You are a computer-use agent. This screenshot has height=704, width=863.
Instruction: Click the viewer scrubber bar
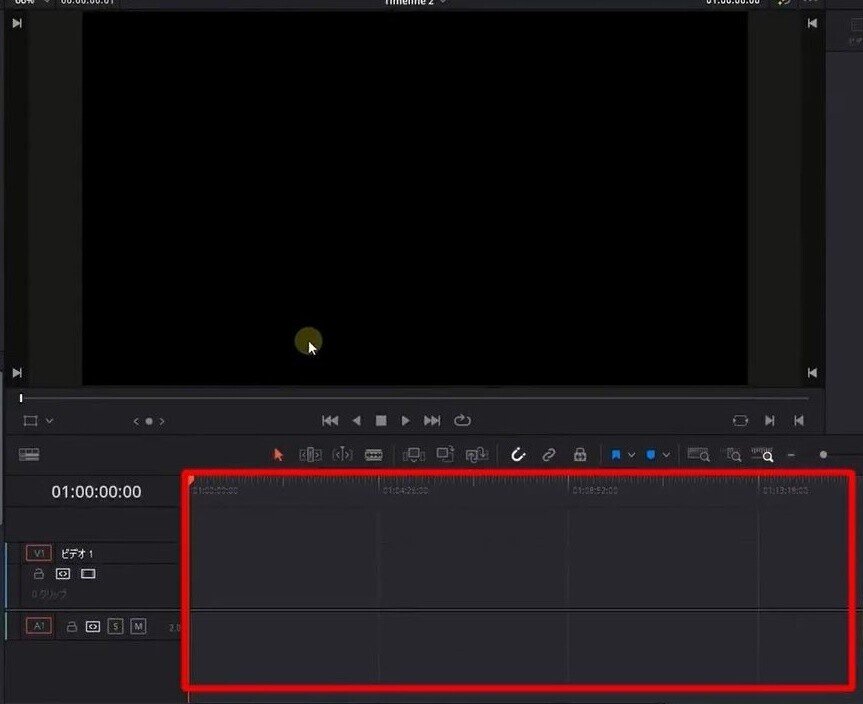414,397
